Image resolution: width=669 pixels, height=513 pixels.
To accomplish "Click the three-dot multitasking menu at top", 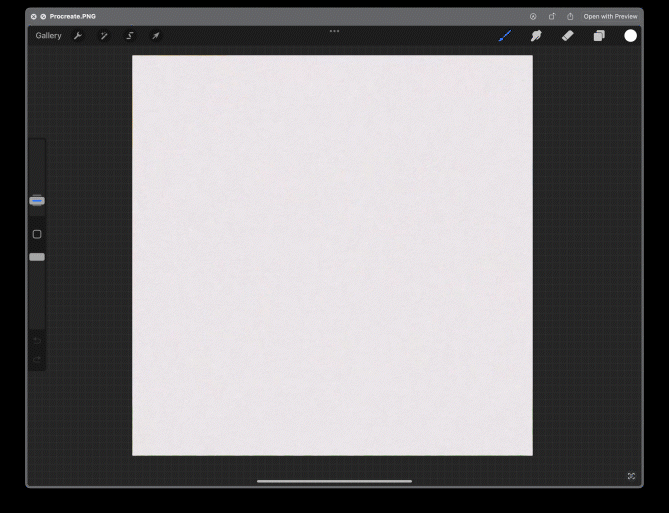I will (x=334, y=31).
